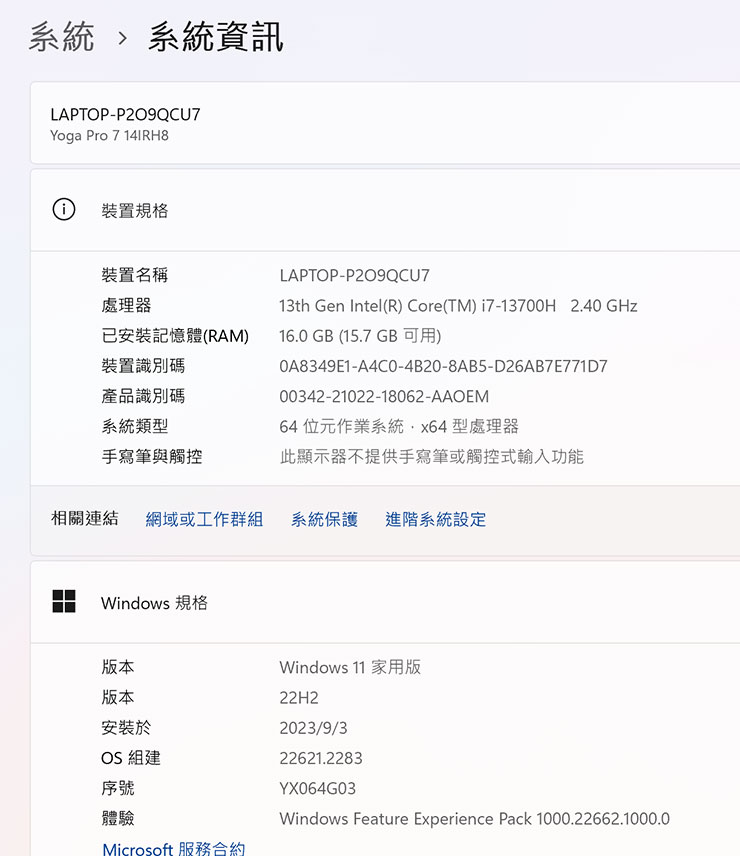Open the 網域或工作群組 link
The width and height of the screenshot is (740, 856).
tap(204, 519)
